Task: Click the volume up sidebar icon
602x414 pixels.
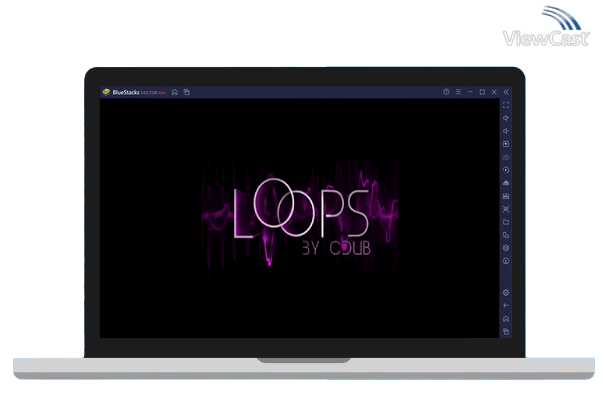Action: pos(506,118)
